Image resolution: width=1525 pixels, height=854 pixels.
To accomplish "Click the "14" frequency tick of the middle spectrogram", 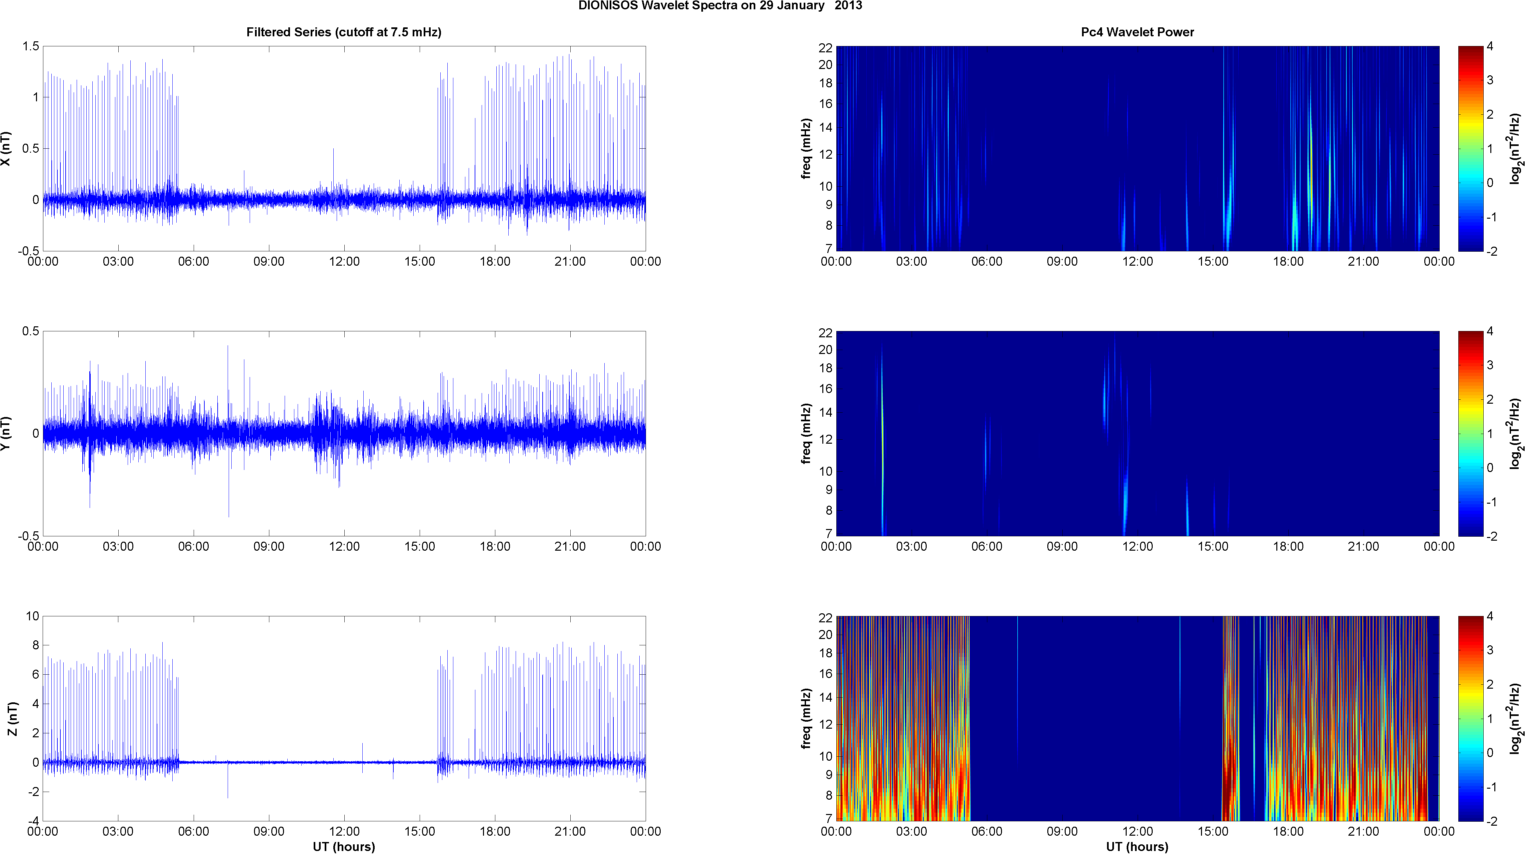I will (x=825, y=412).
